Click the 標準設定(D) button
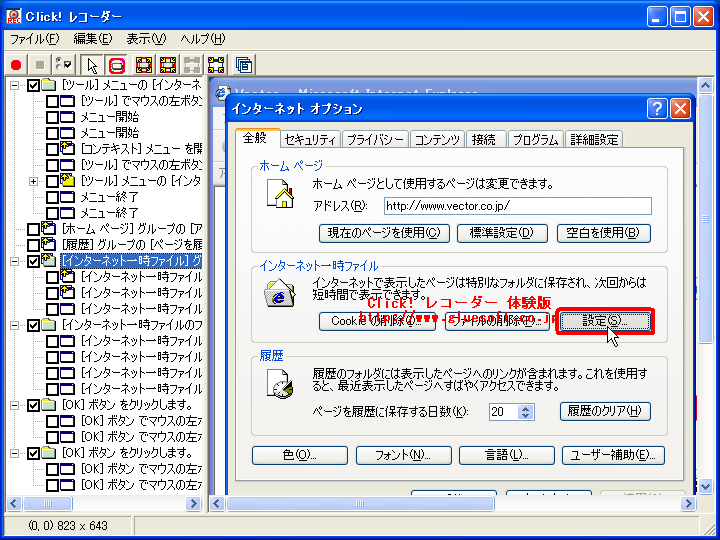Image resolution: width=720 pixels, height=540 pixels. 502,233
